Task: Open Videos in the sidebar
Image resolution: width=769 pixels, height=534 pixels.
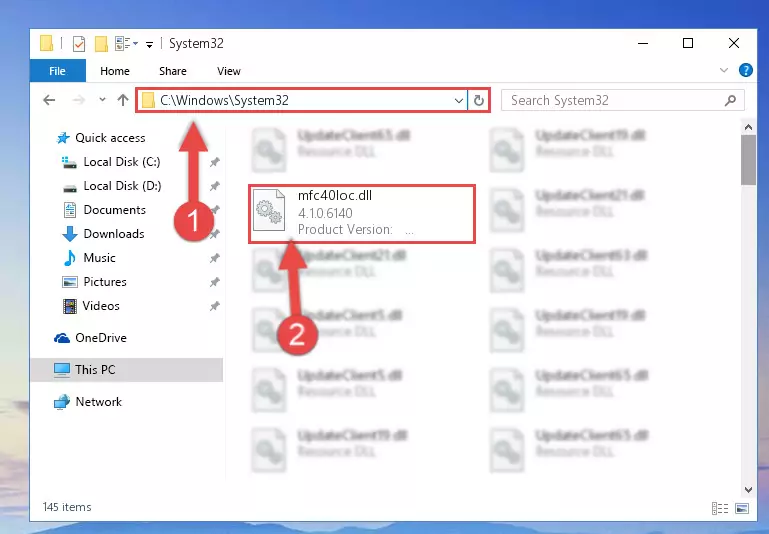Action: click(x=101, y=306)
